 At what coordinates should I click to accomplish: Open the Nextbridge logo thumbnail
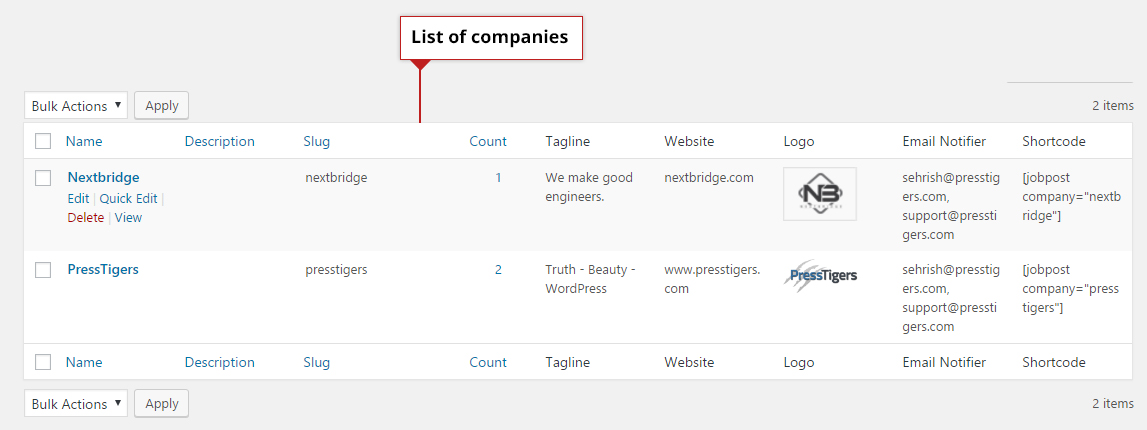pyautogui.click(x=820, y=194)
